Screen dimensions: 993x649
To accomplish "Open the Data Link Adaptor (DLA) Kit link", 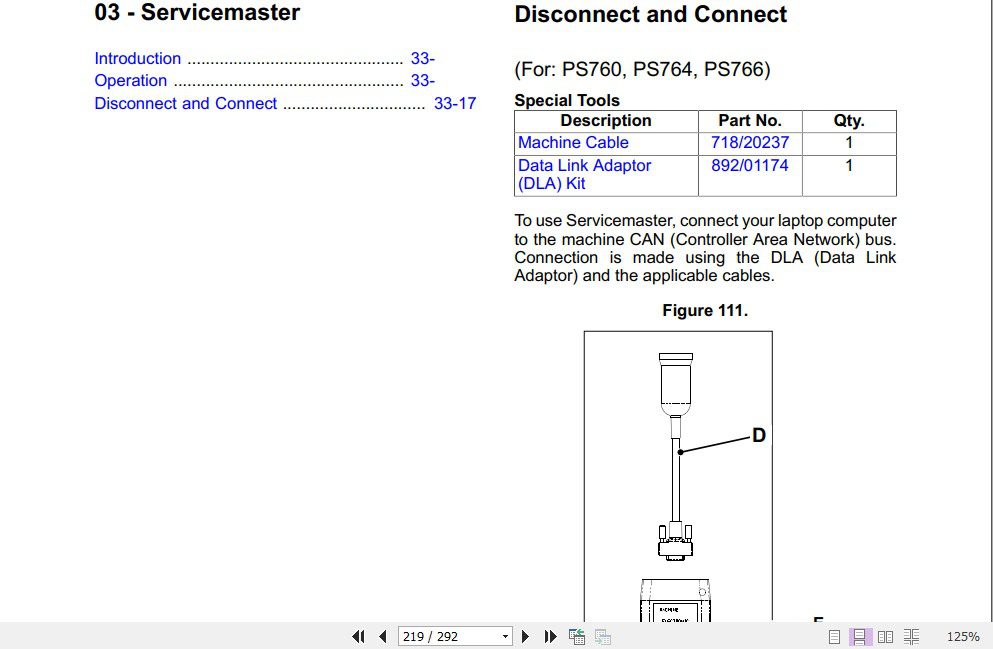I will 584,174.
